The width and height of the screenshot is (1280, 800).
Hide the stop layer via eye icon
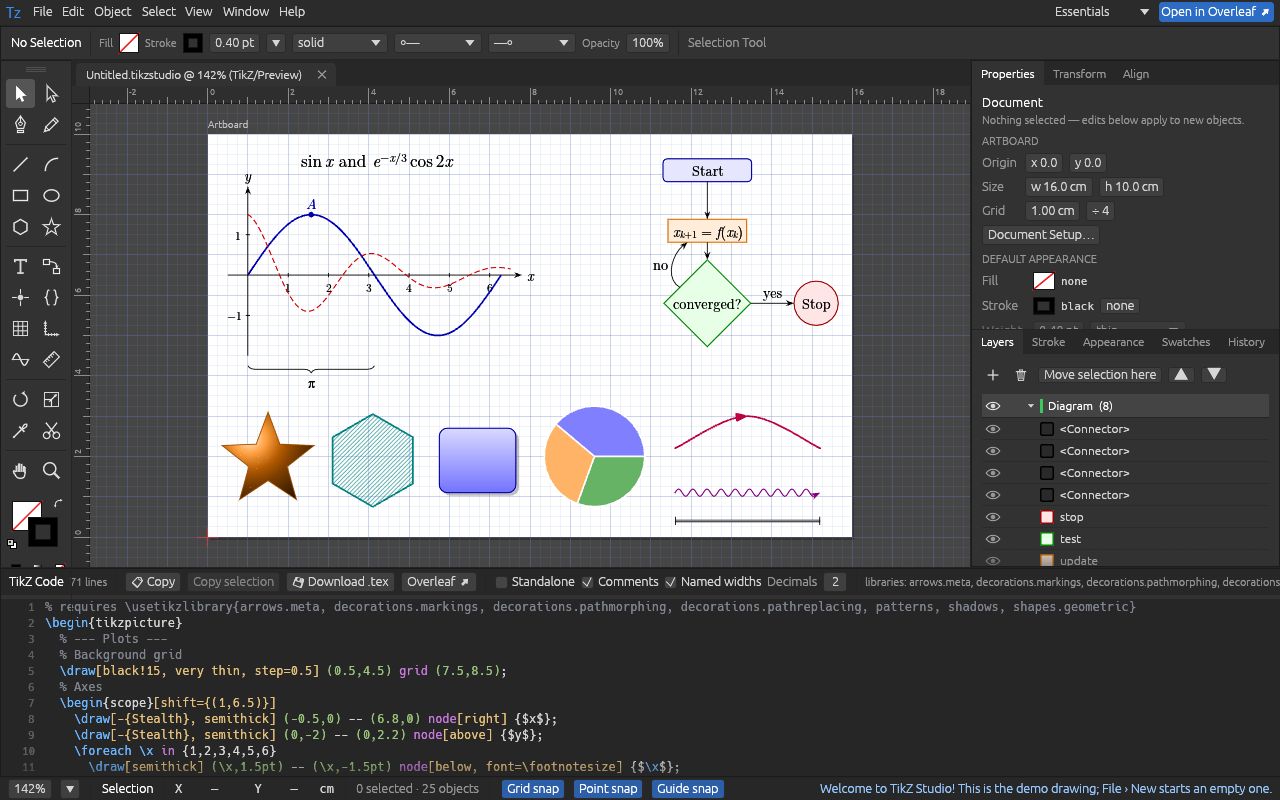[x=993, y=517]
